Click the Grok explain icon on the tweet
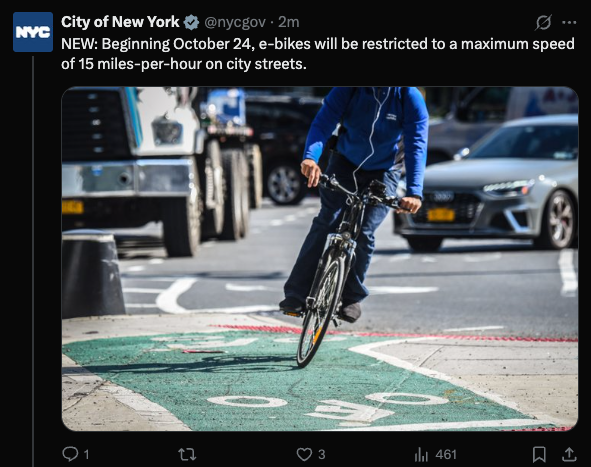This screenshot has height=467, width=591. (543, 23)
